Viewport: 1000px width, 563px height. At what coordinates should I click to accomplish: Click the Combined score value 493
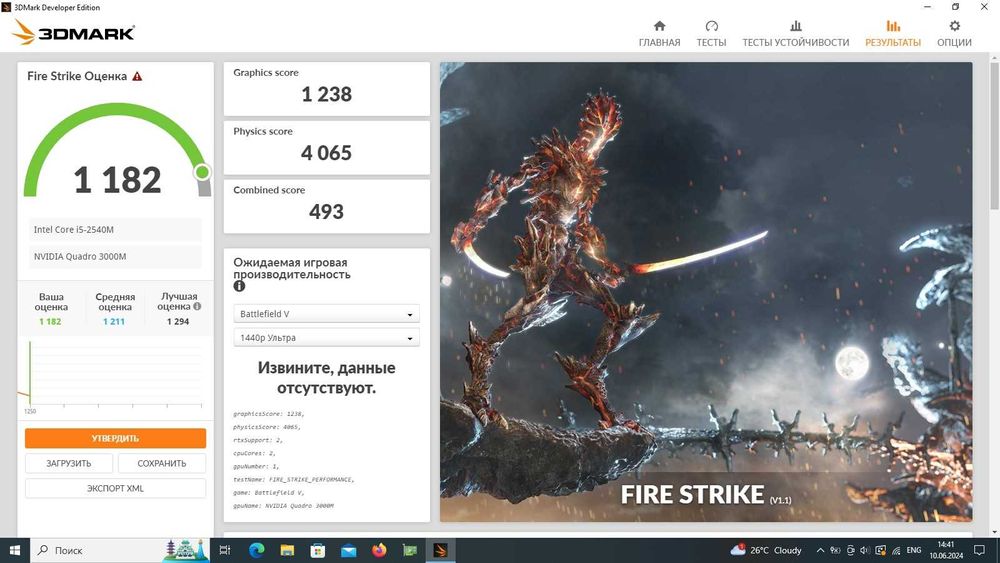tap(327, 212)
